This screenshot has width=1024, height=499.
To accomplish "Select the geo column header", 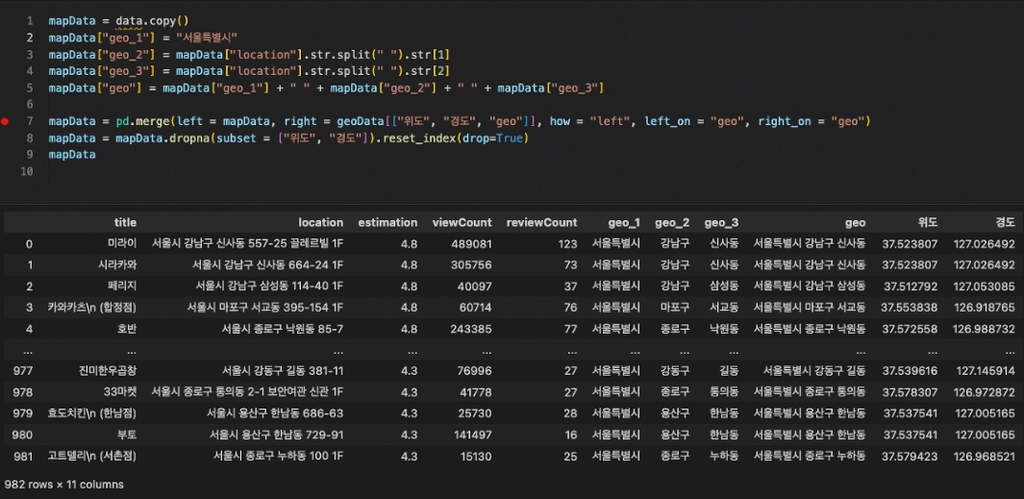I will 855,223.
